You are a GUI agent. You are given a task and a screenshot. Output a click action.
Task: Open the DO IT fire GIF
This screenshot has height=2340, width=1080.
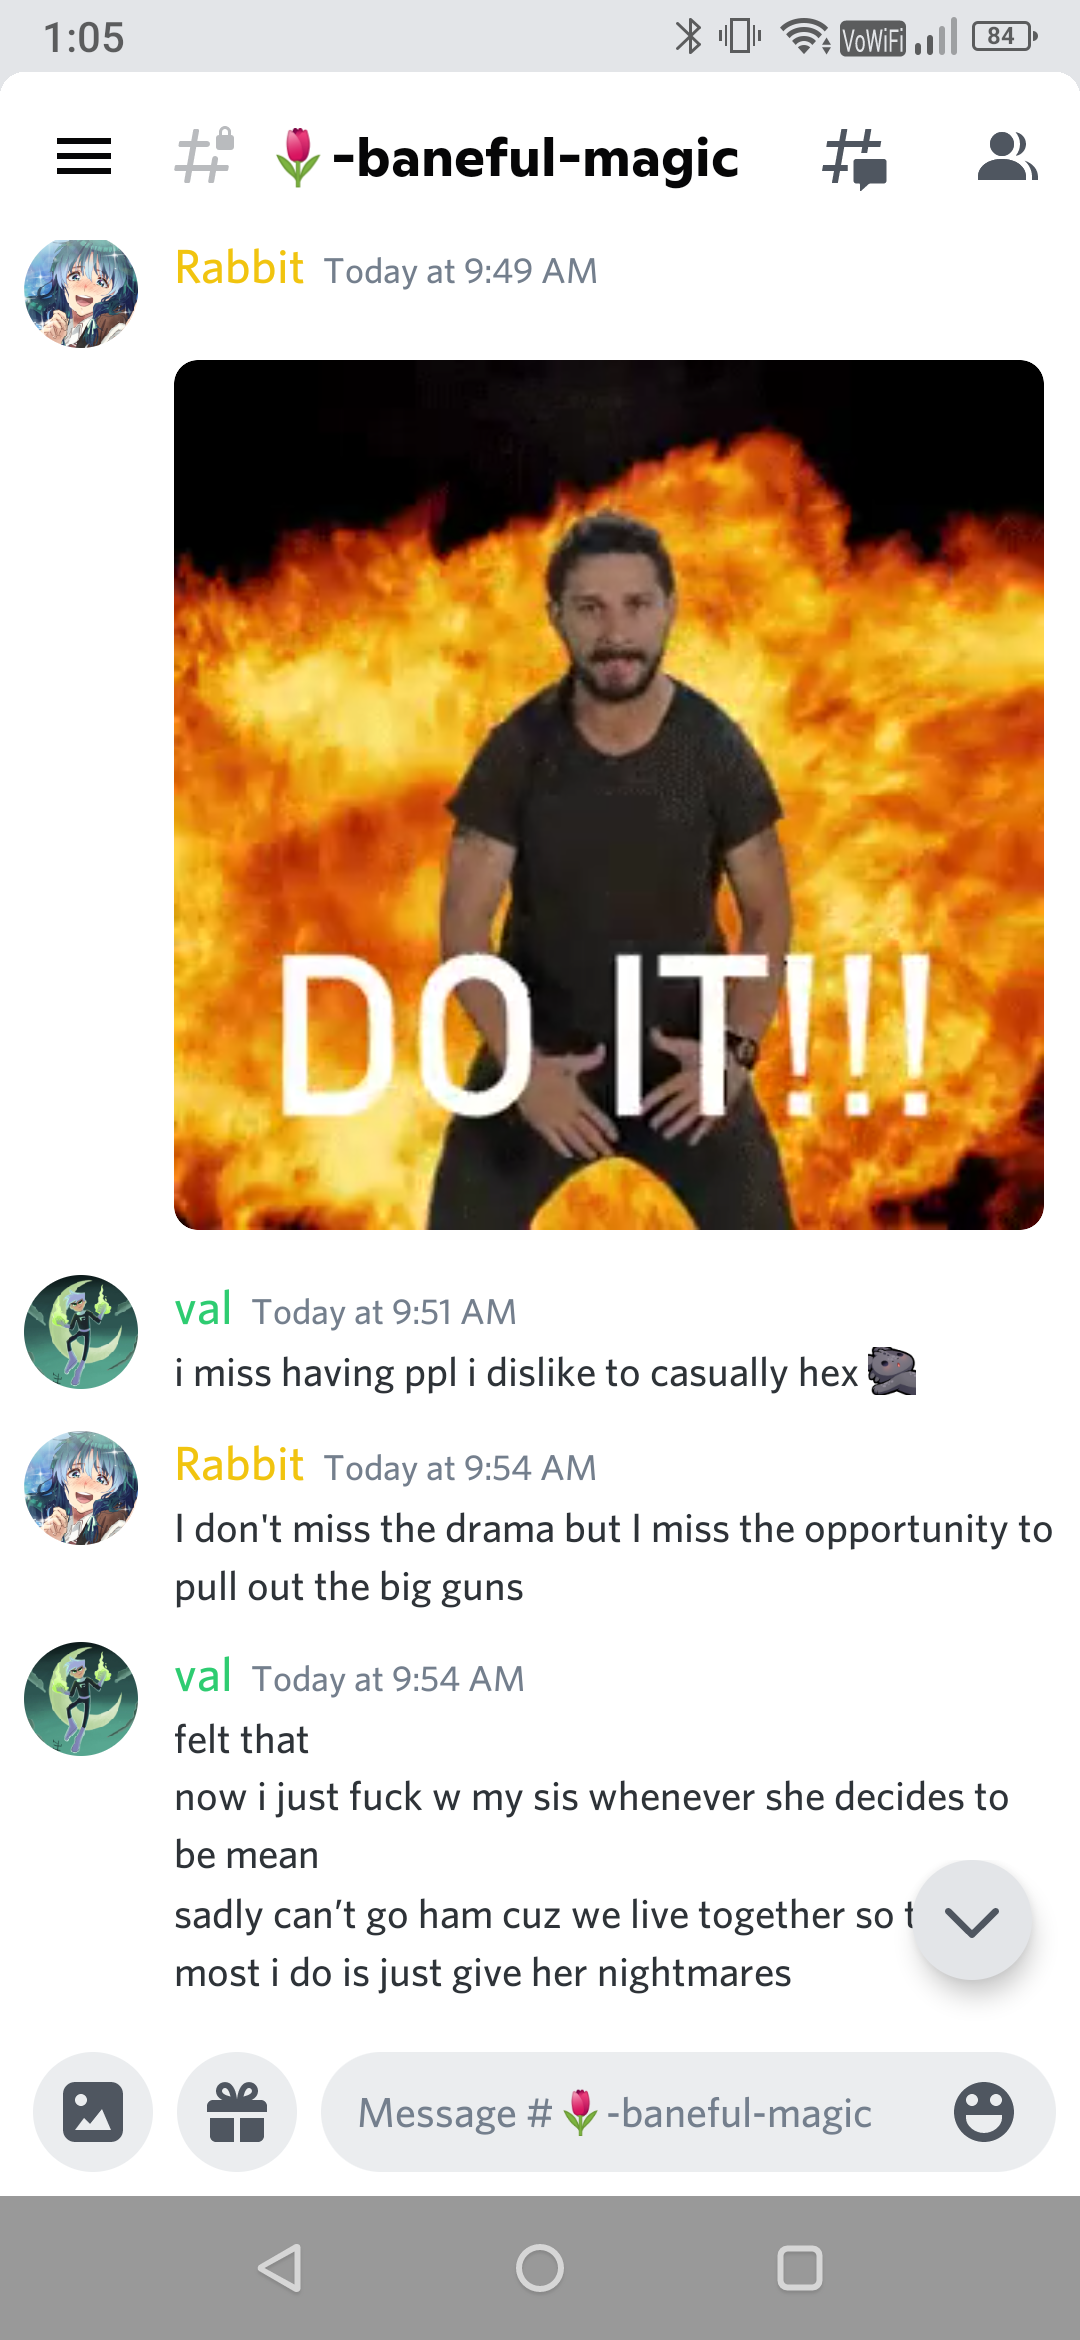(609, 795)
